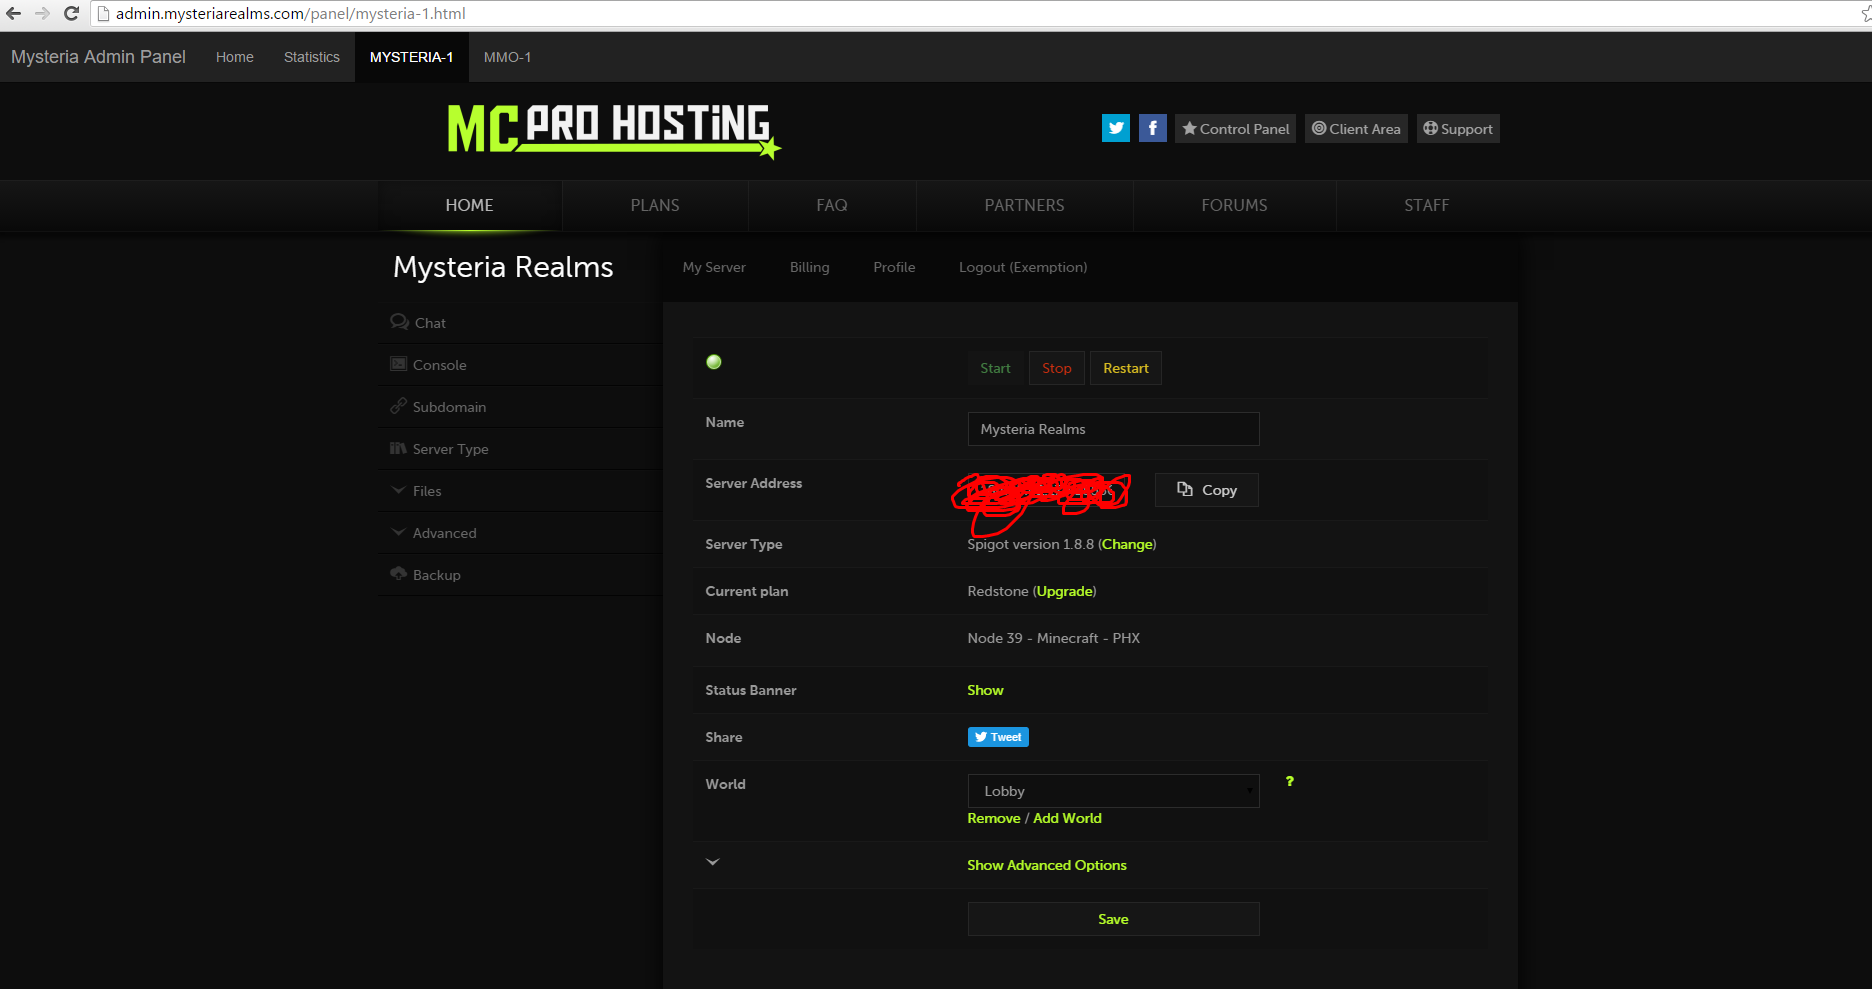Open the Support link with globe icon
Viewport: 1872px width, 989px height.
pos(1457,128)
